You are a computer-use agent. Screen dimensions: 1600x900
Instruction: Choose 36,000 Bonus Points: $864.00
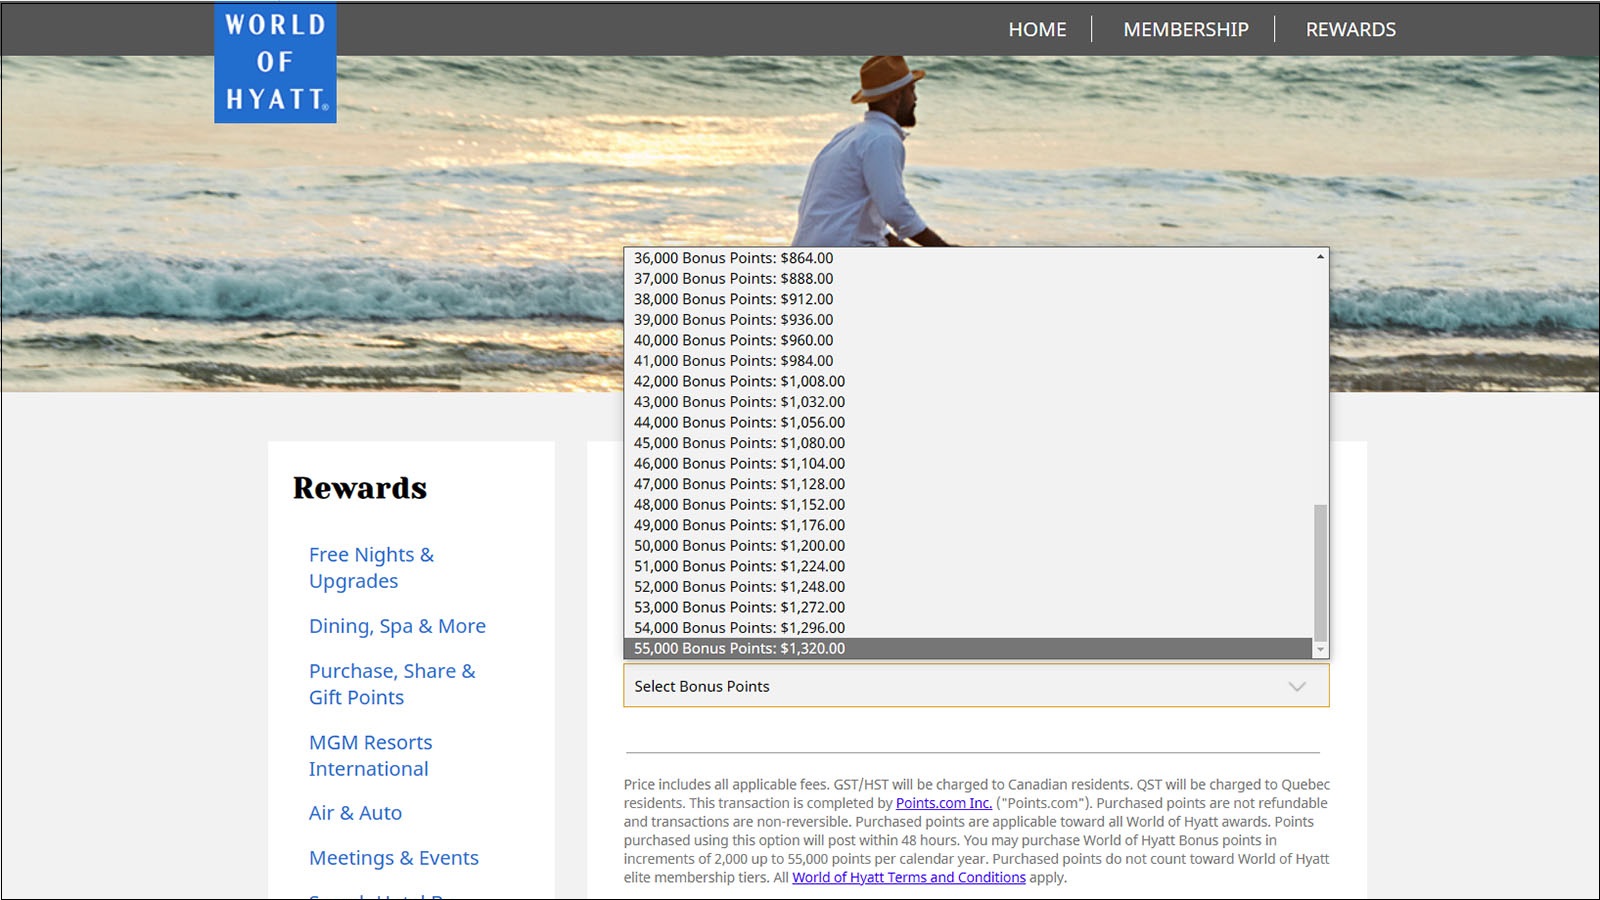pos(968,258)
